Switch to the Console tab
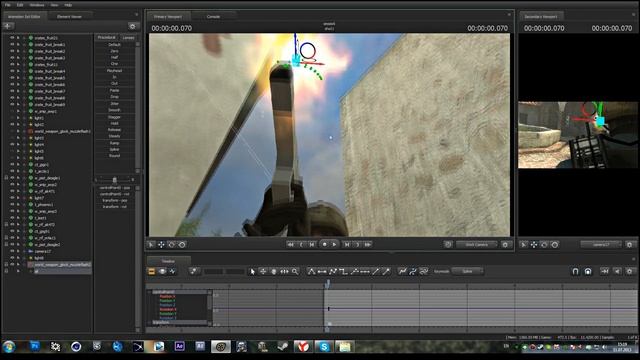 coord(213,16)
